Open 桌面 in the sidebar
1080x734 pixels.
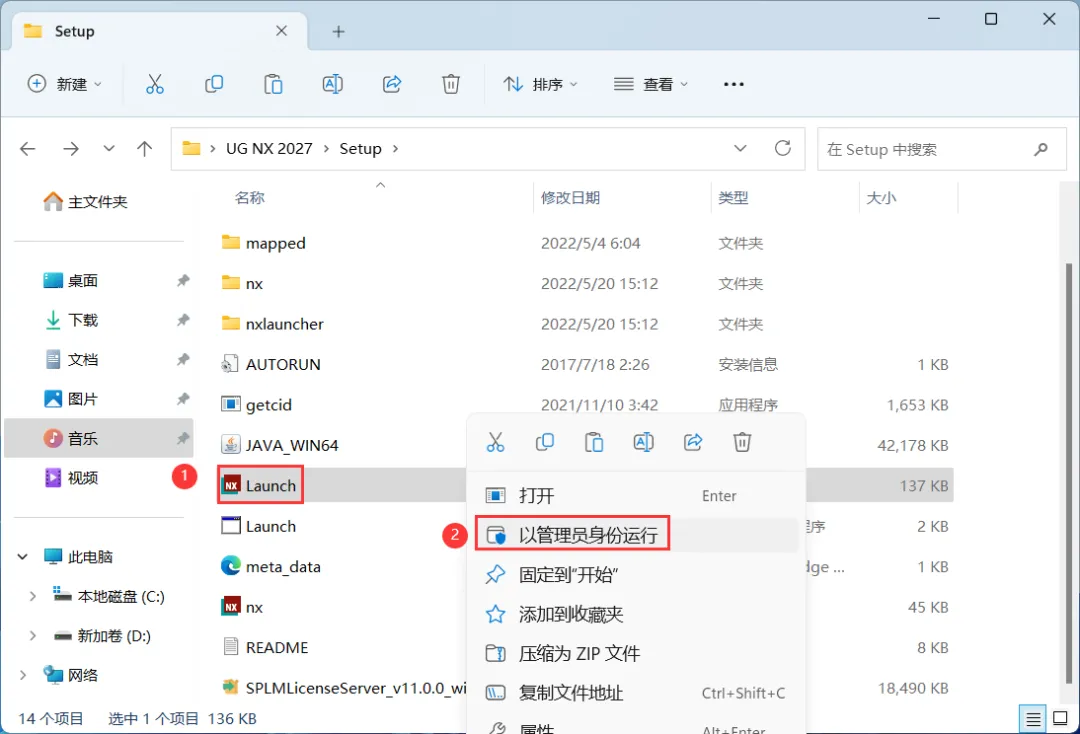pos(72,280)
